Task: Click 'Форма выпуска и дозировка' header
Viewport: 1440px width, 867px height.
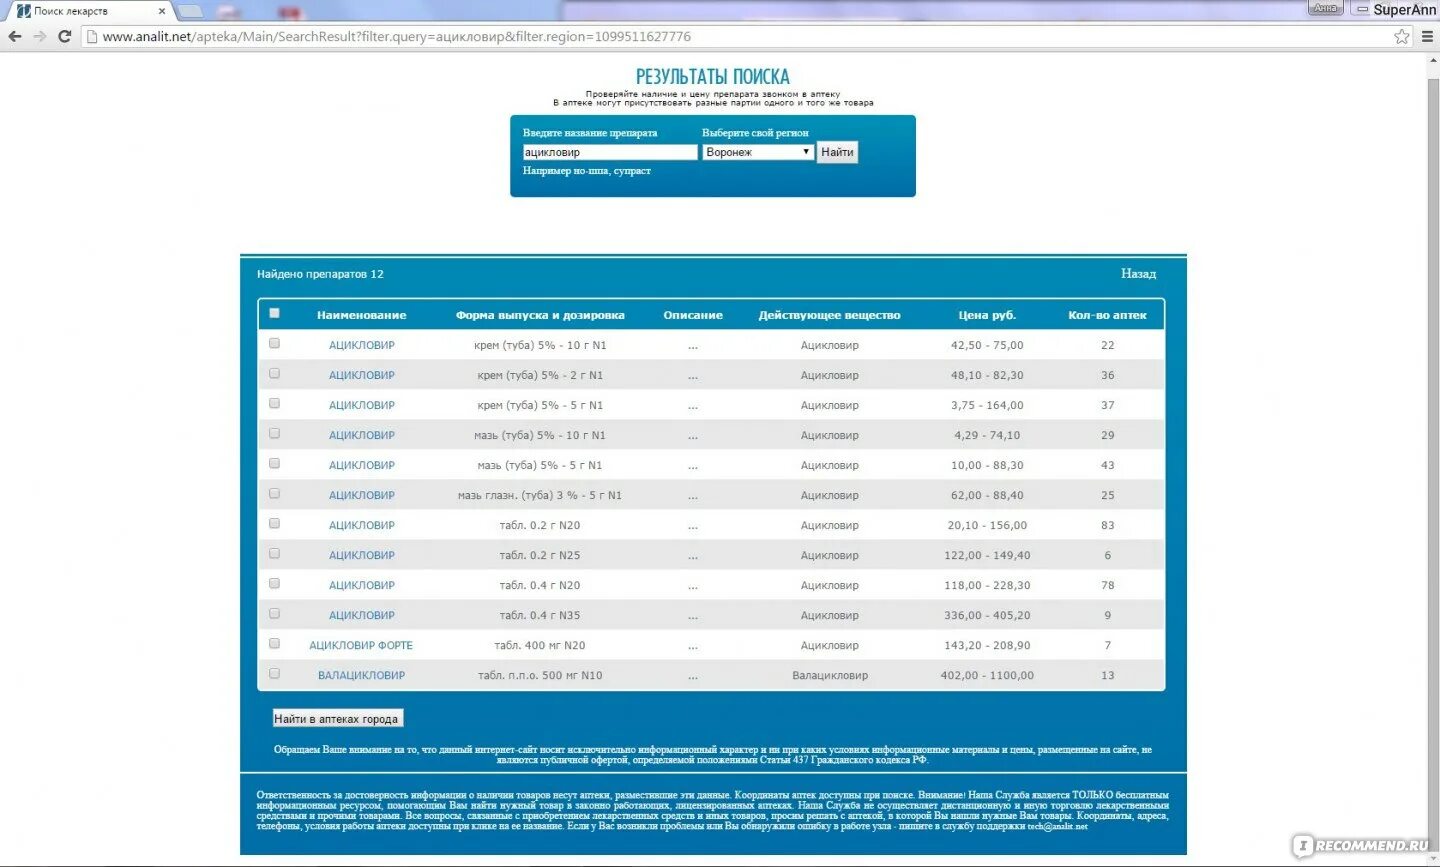Action: coord(540,315)
